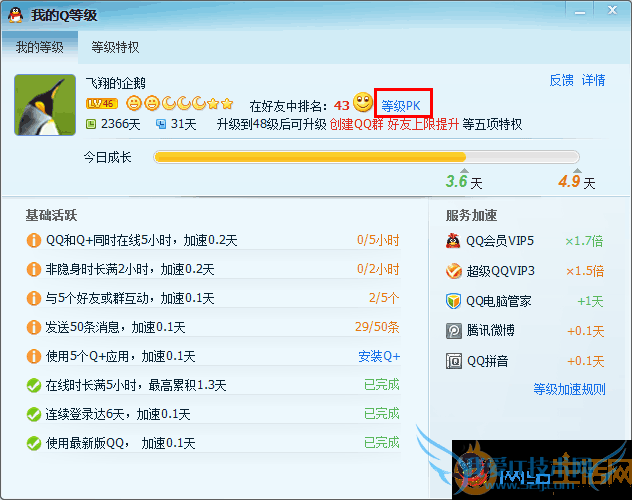Screen dimensions: 632x500
Task: Select the QQ会员VIP5 penguin icon
Action: tap(453, 241)
